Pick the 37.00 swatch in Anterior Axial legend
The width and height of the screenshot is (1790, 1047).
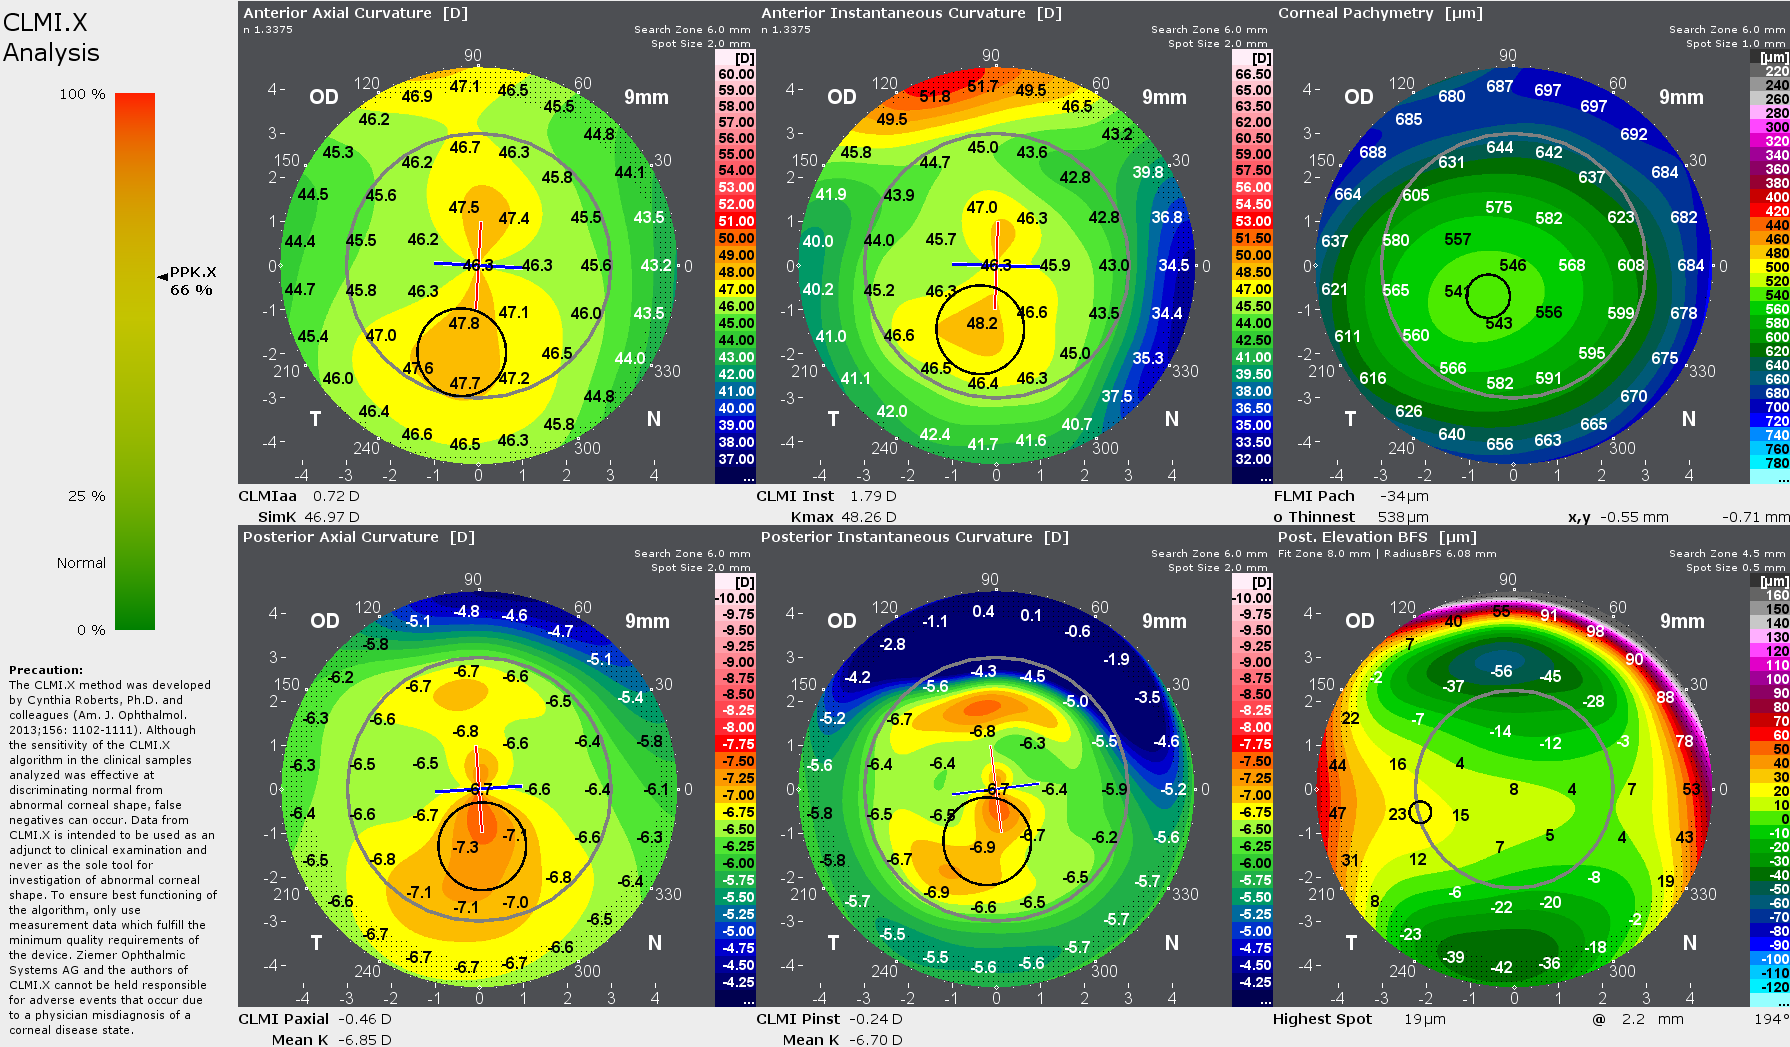pyautogui.click(x=735, y=459)
